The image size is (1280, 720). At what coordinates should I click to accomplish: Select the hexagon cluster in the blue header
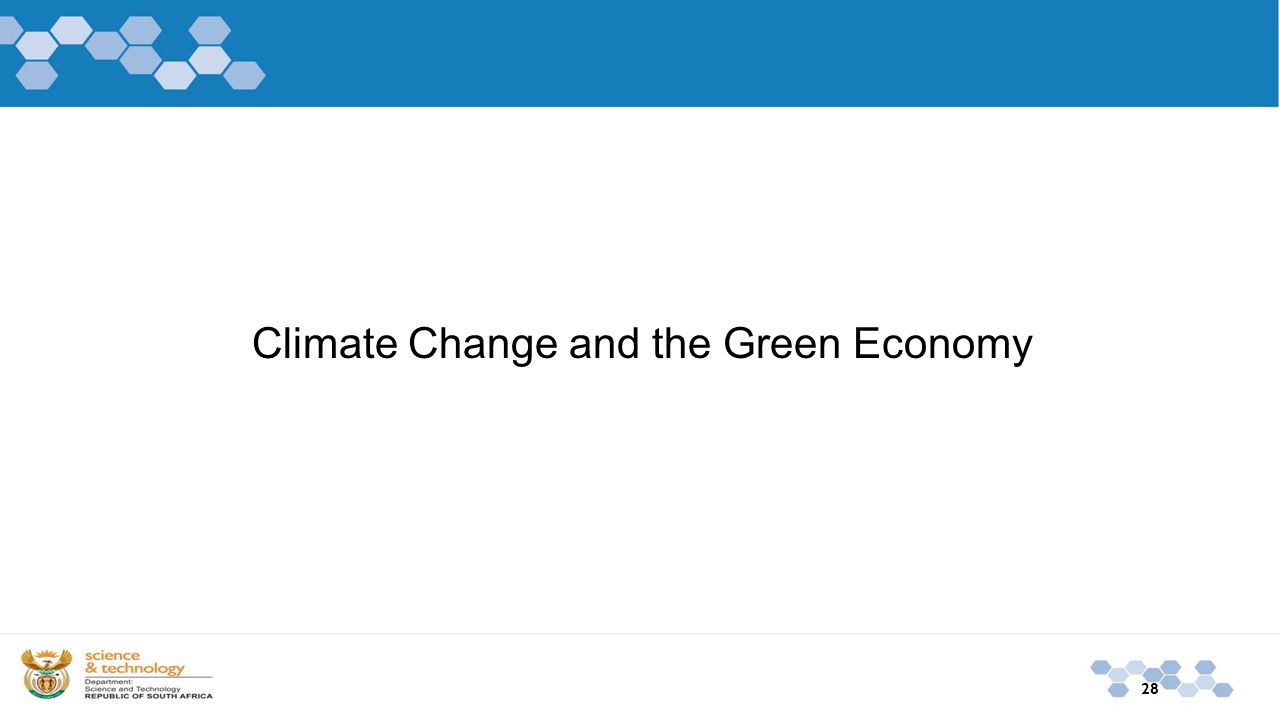coord(133,52)
